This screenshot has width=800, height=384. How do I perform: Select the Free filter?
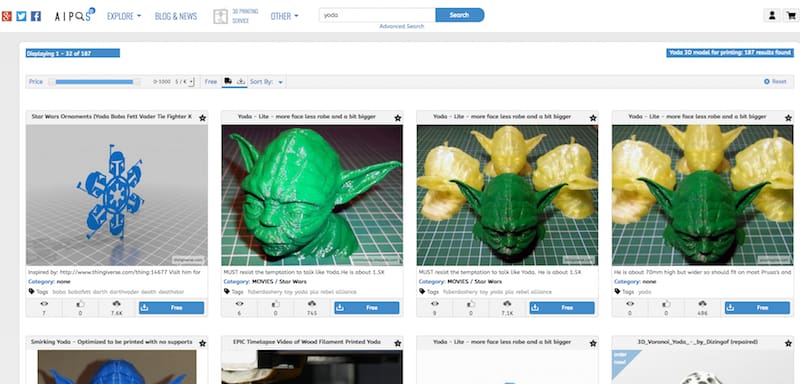point(211,82)
